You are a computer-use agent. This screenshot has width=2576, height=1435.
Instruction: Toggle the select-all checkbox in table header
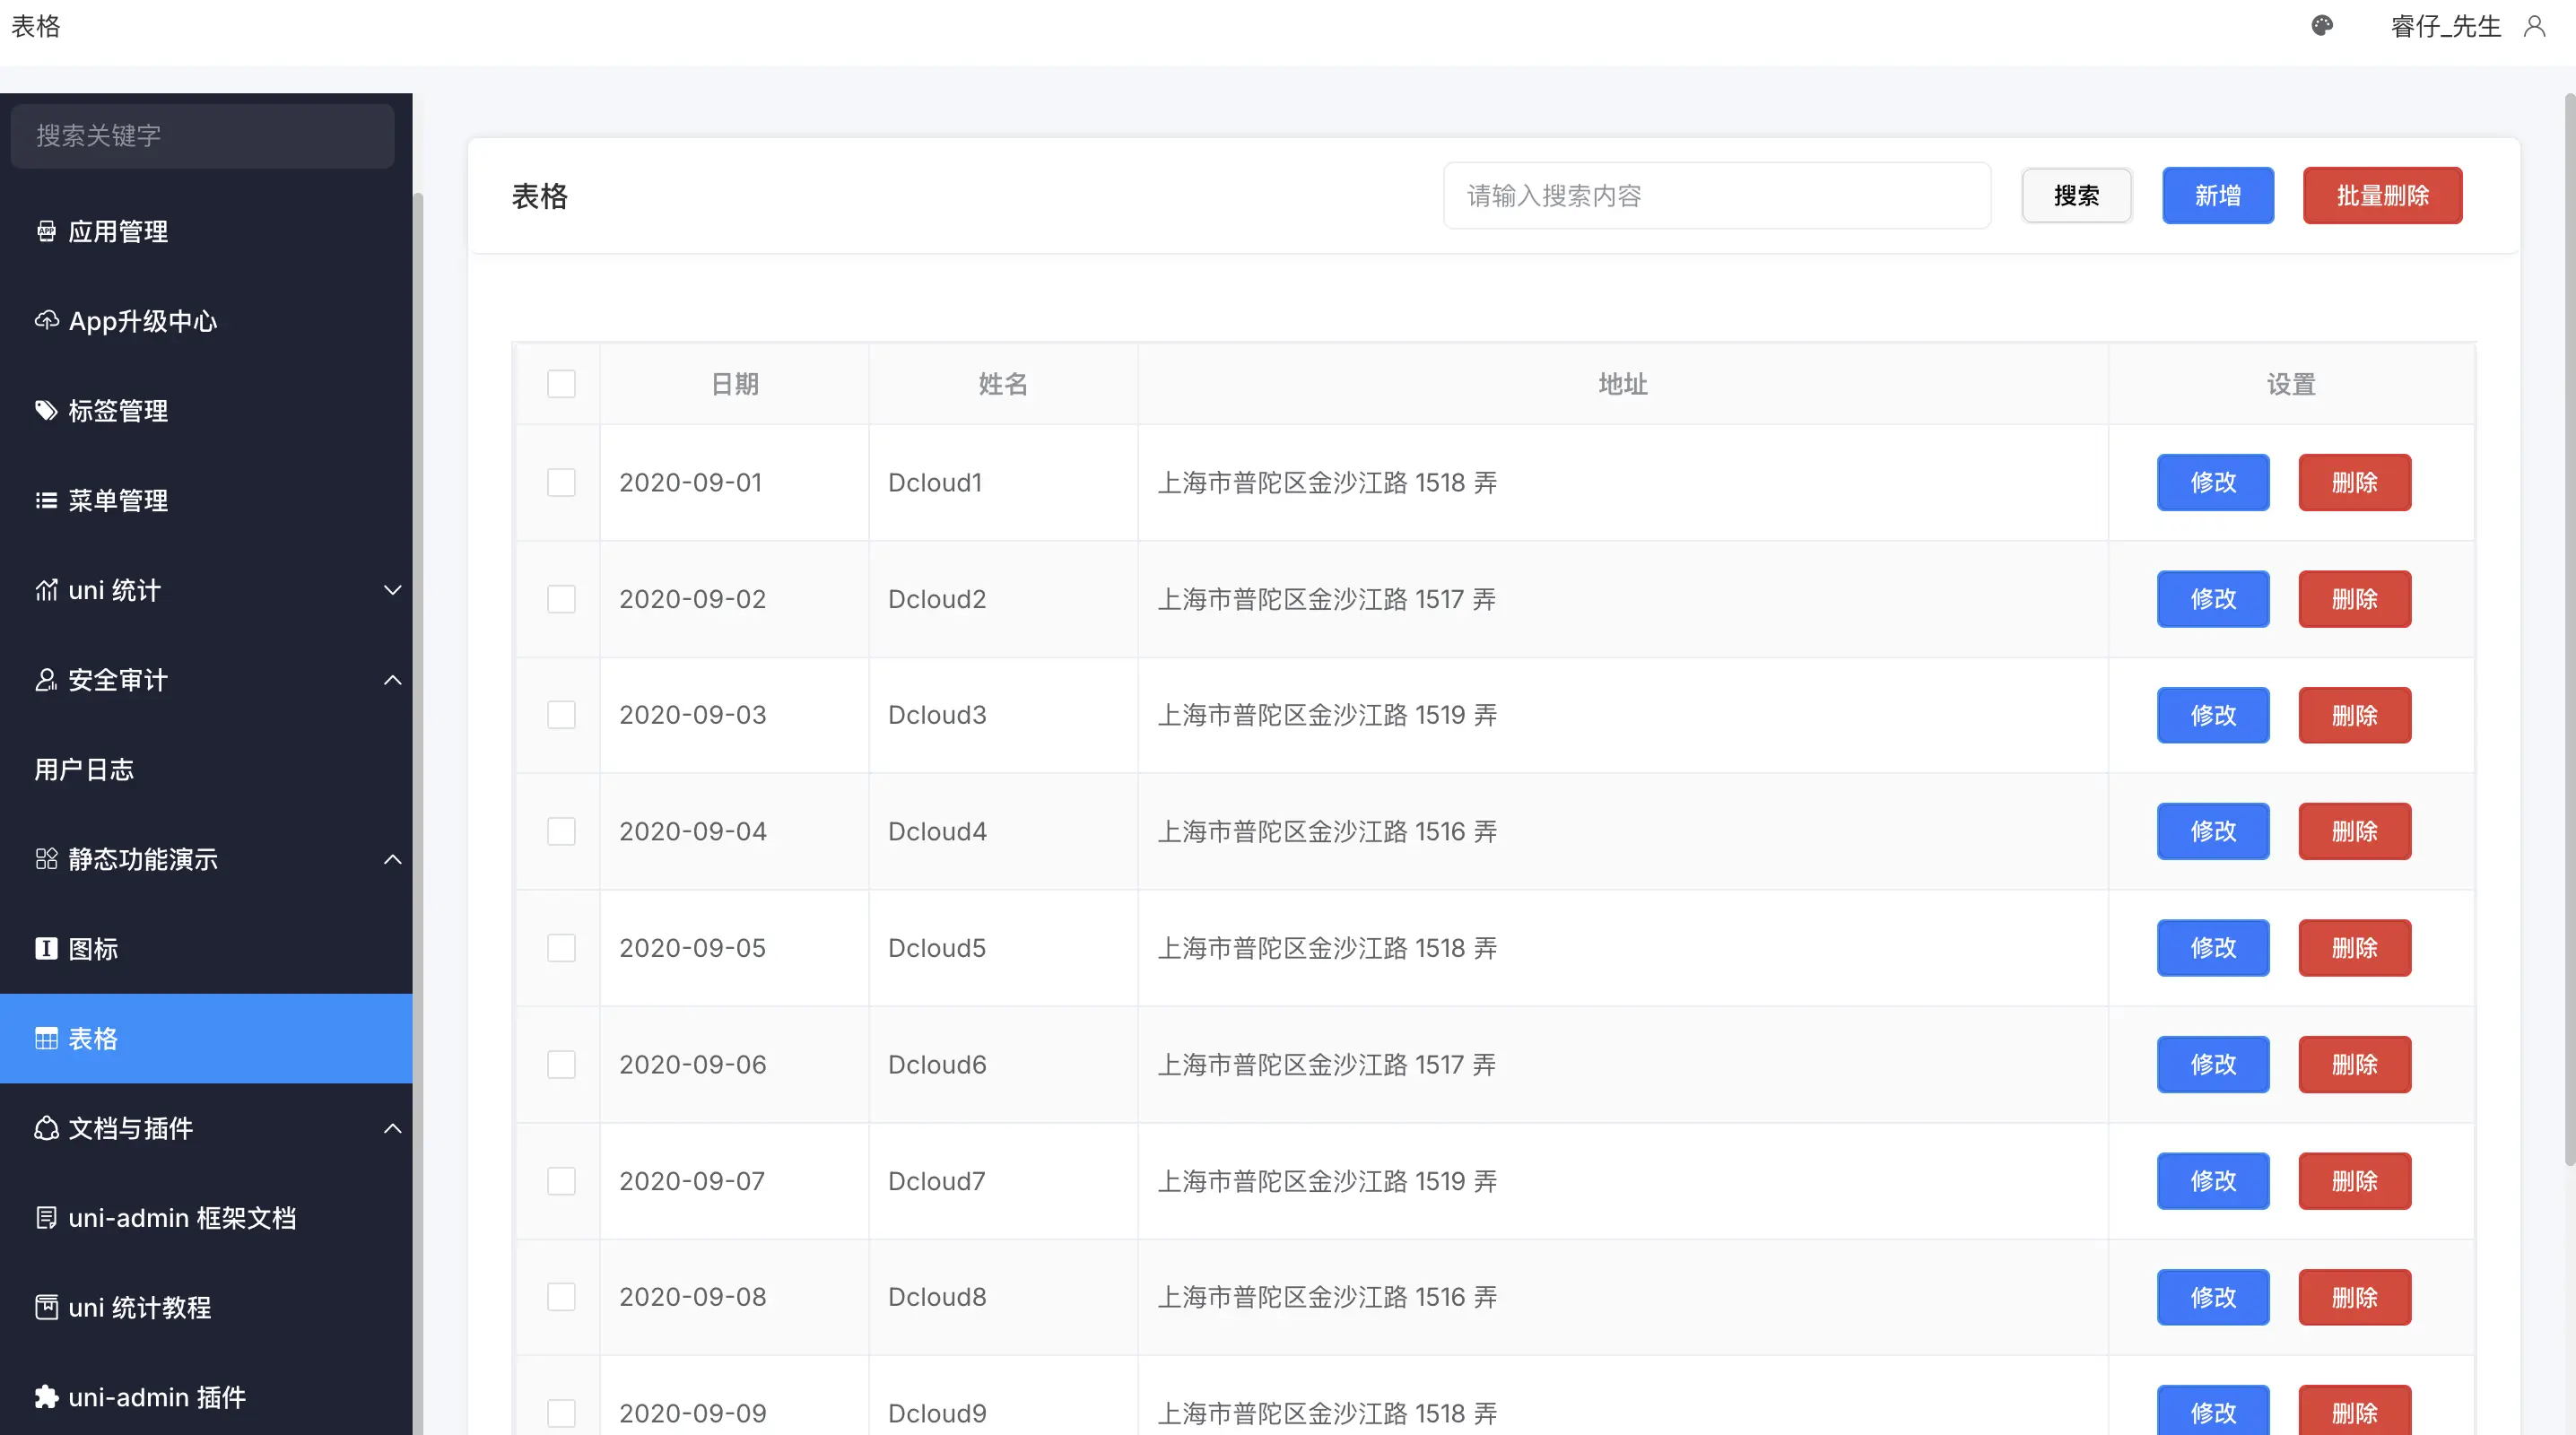[561, 384]
